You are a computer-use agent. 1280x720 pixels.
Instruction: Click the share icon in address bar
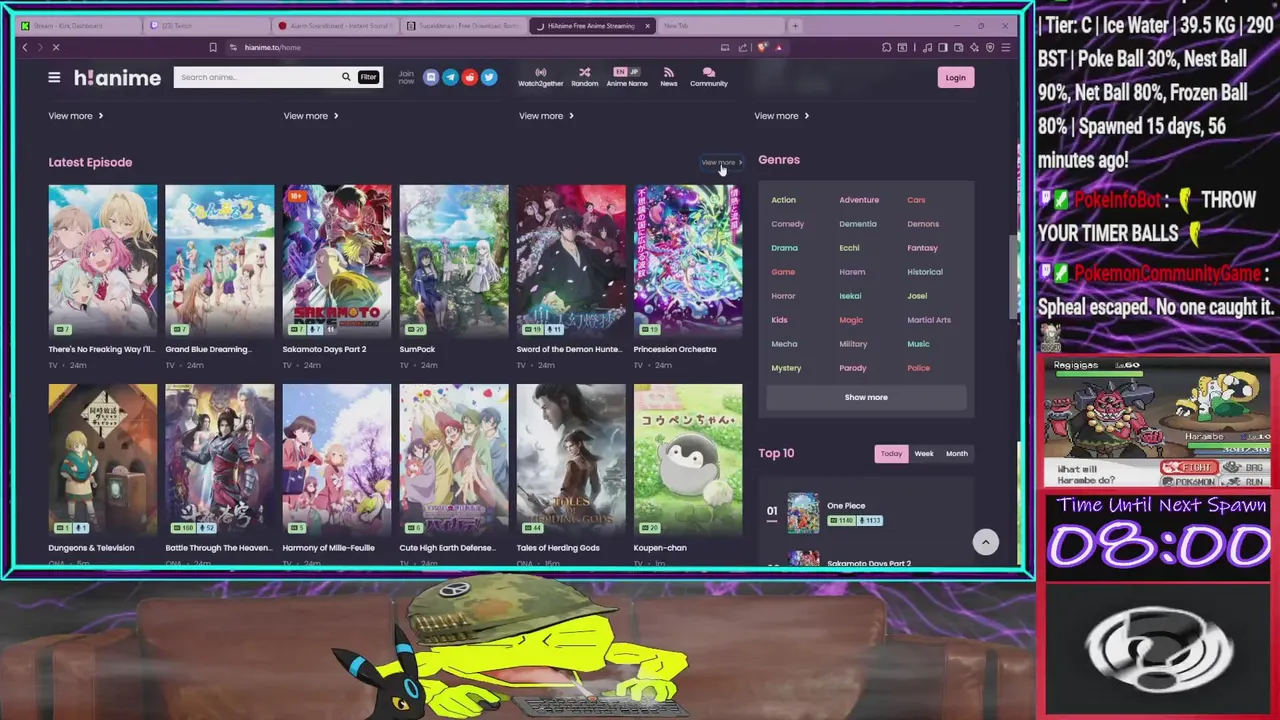coord(743,47)
